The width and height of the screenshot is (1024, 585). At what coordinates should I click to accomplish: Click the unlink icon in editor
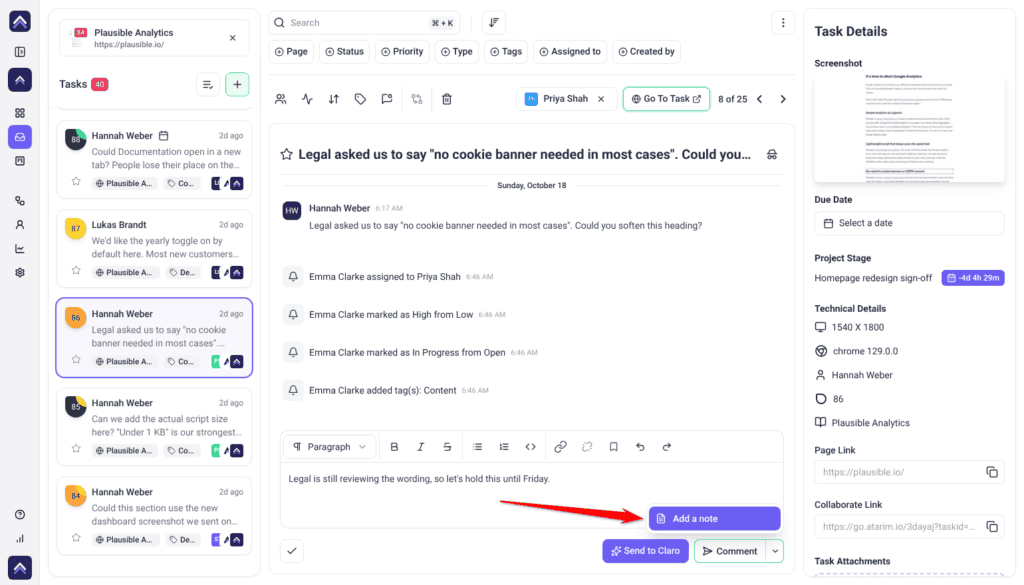pos(587,447)
